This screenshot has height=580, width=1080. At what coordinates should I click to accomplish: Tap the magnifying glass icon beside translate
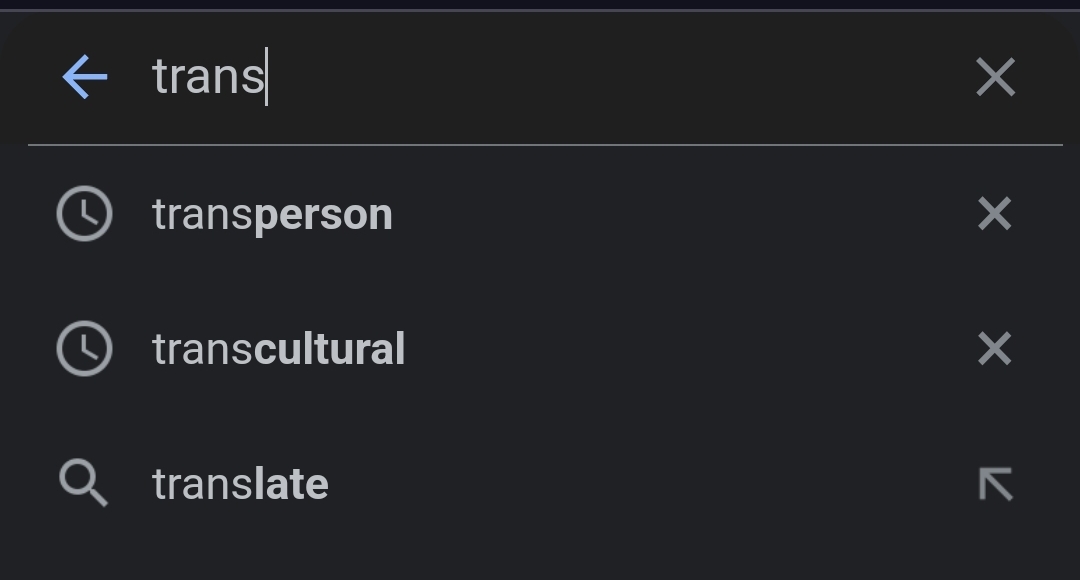85,483
